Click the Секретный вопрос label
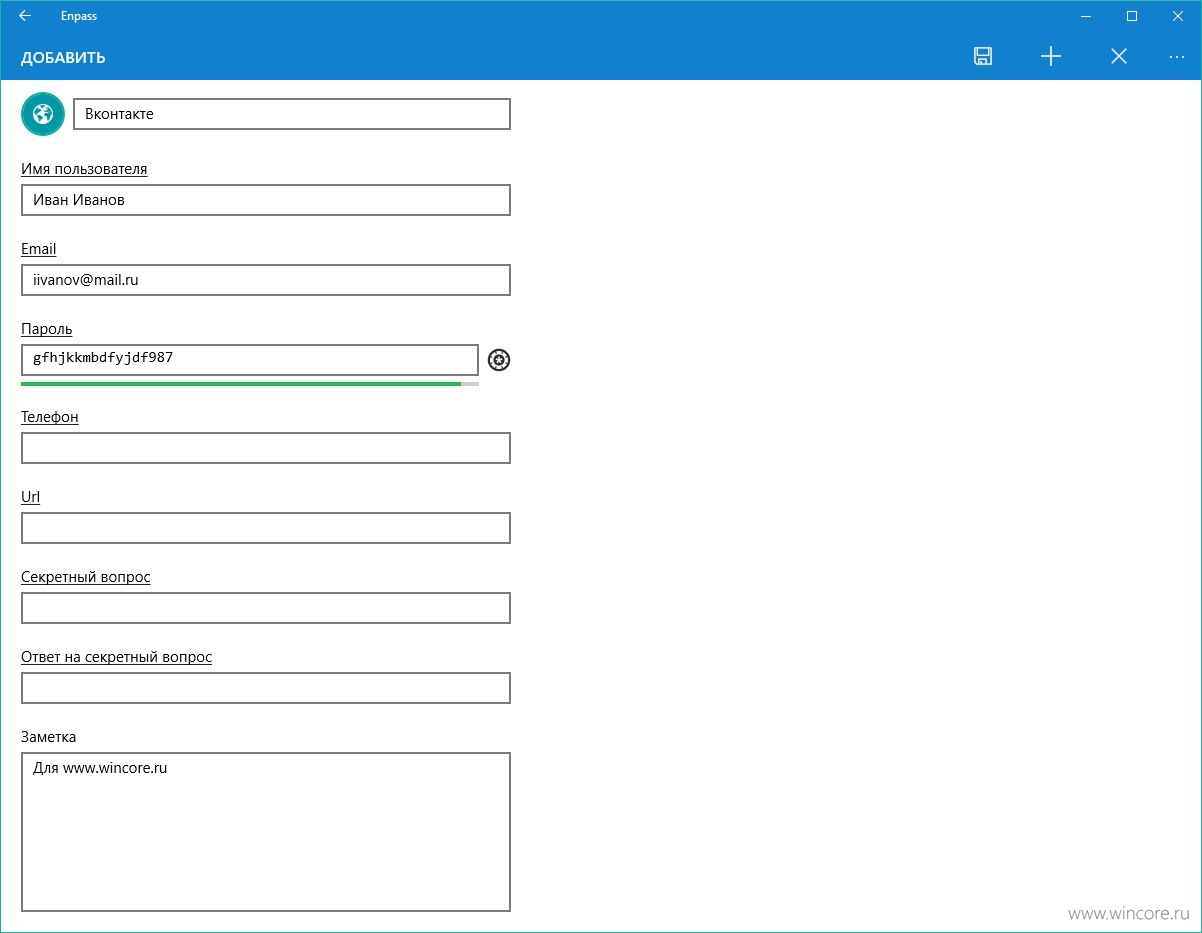1202x933 pixels. click(86, 577)
